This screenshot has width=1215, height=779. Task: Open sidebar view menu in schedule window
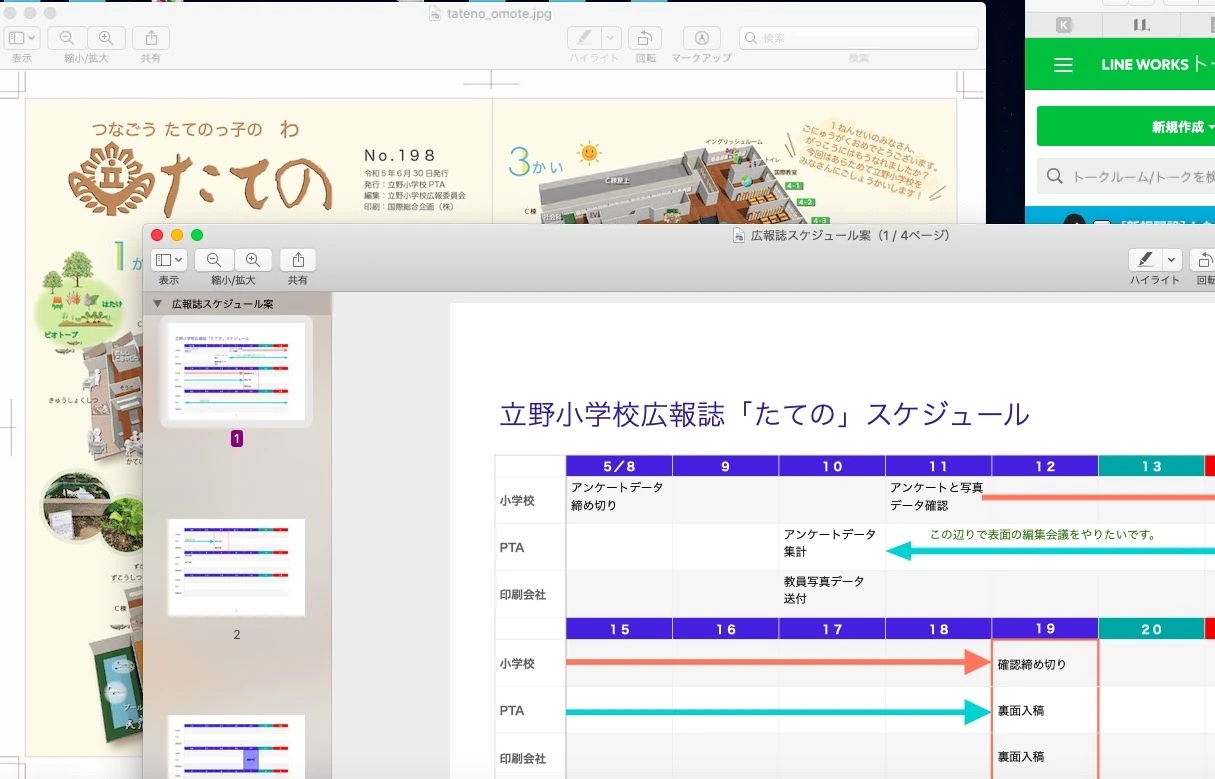point(169,260)
